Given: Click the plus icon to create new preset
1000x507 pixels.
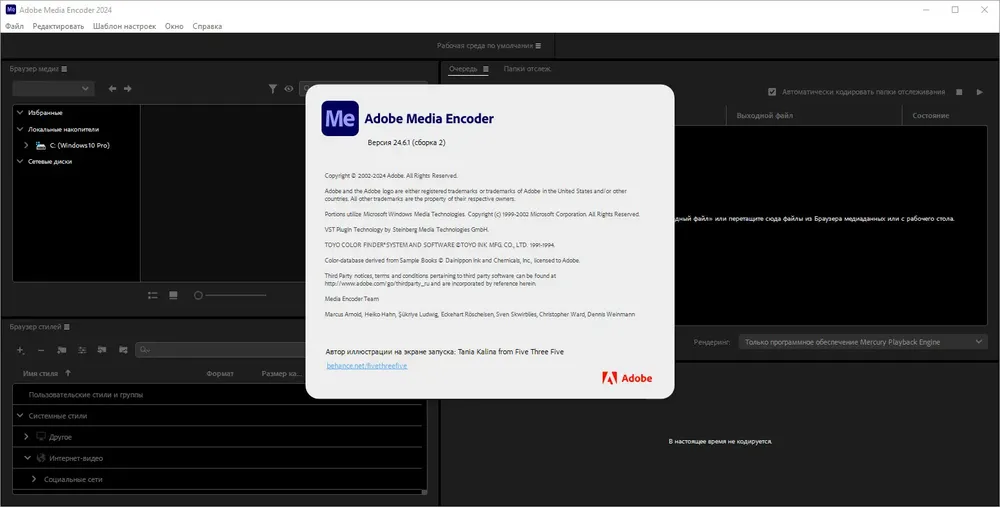Looking at the screenshot, I should tap(20, 350).
